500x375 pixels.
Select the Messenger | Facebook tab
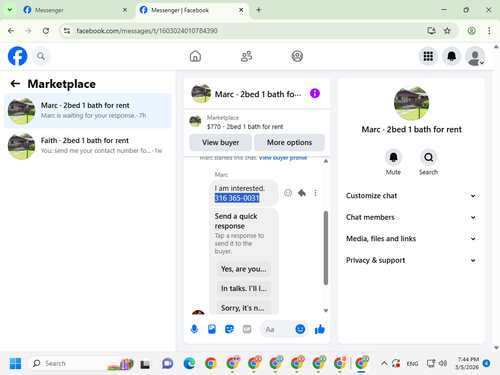(192, 10)
